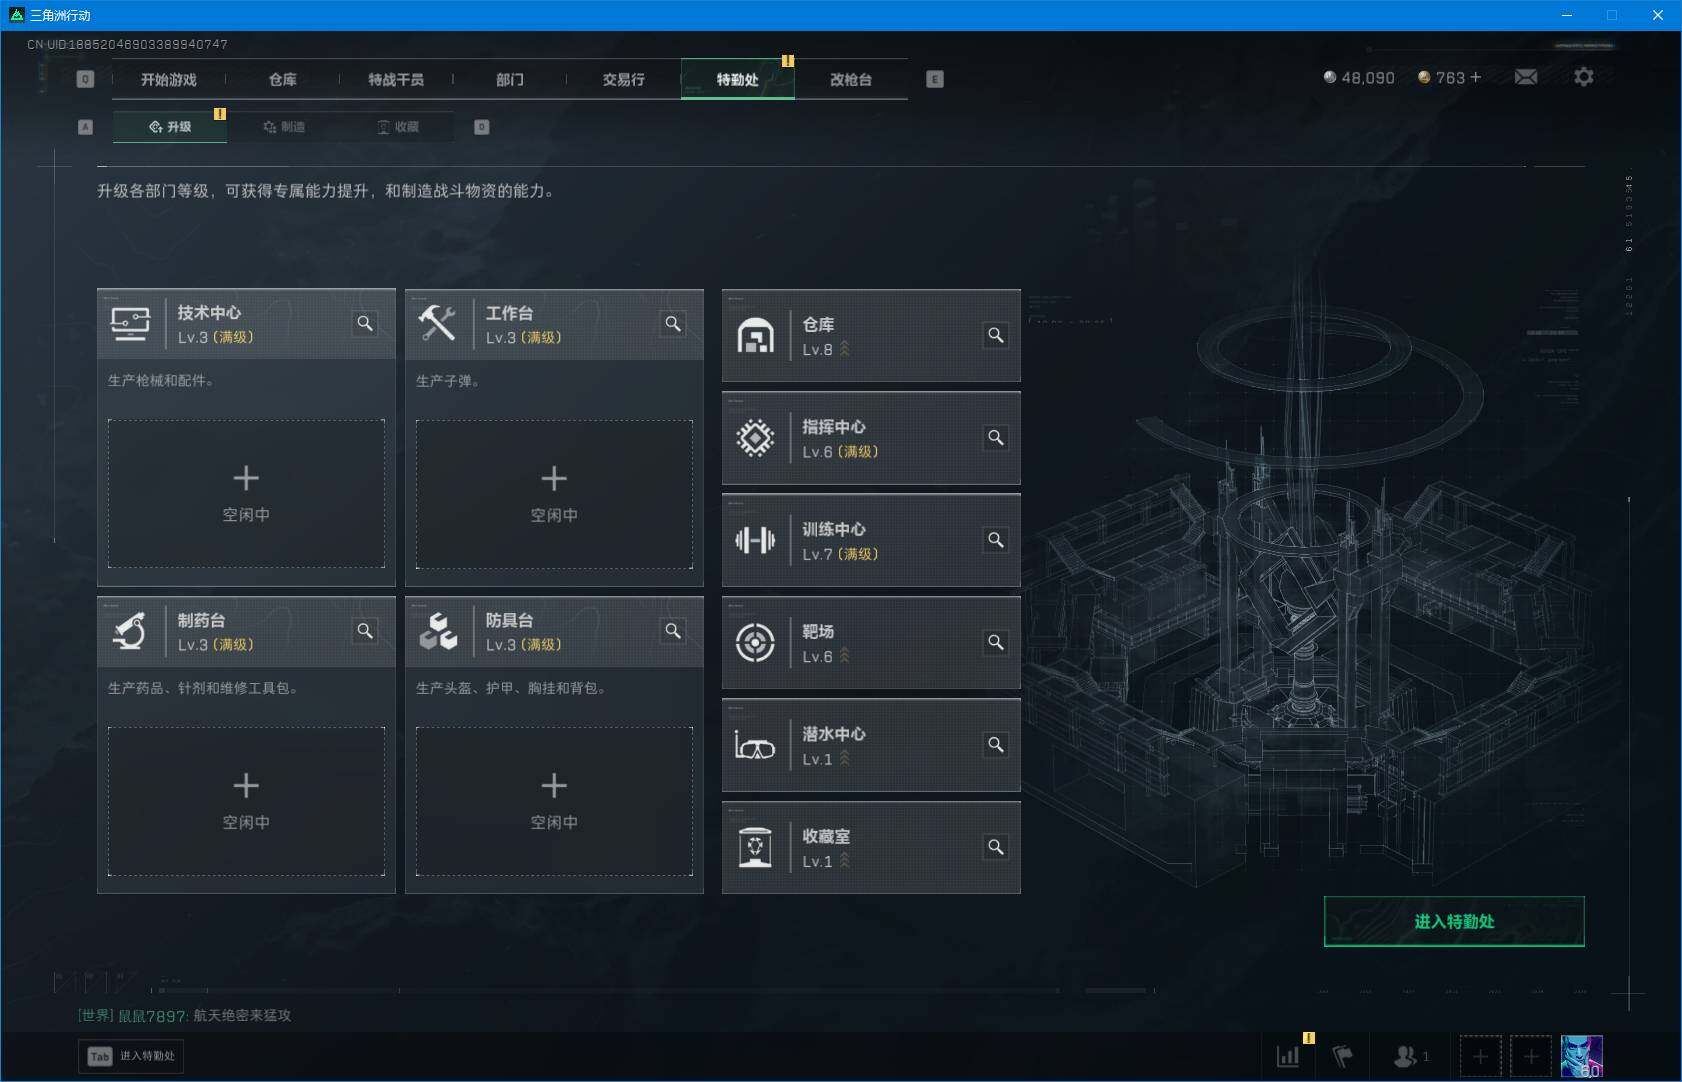Viewport: 1682px width, 1082px height.
Task: Open the 改枪台 tab
Action: pos(851,79)
